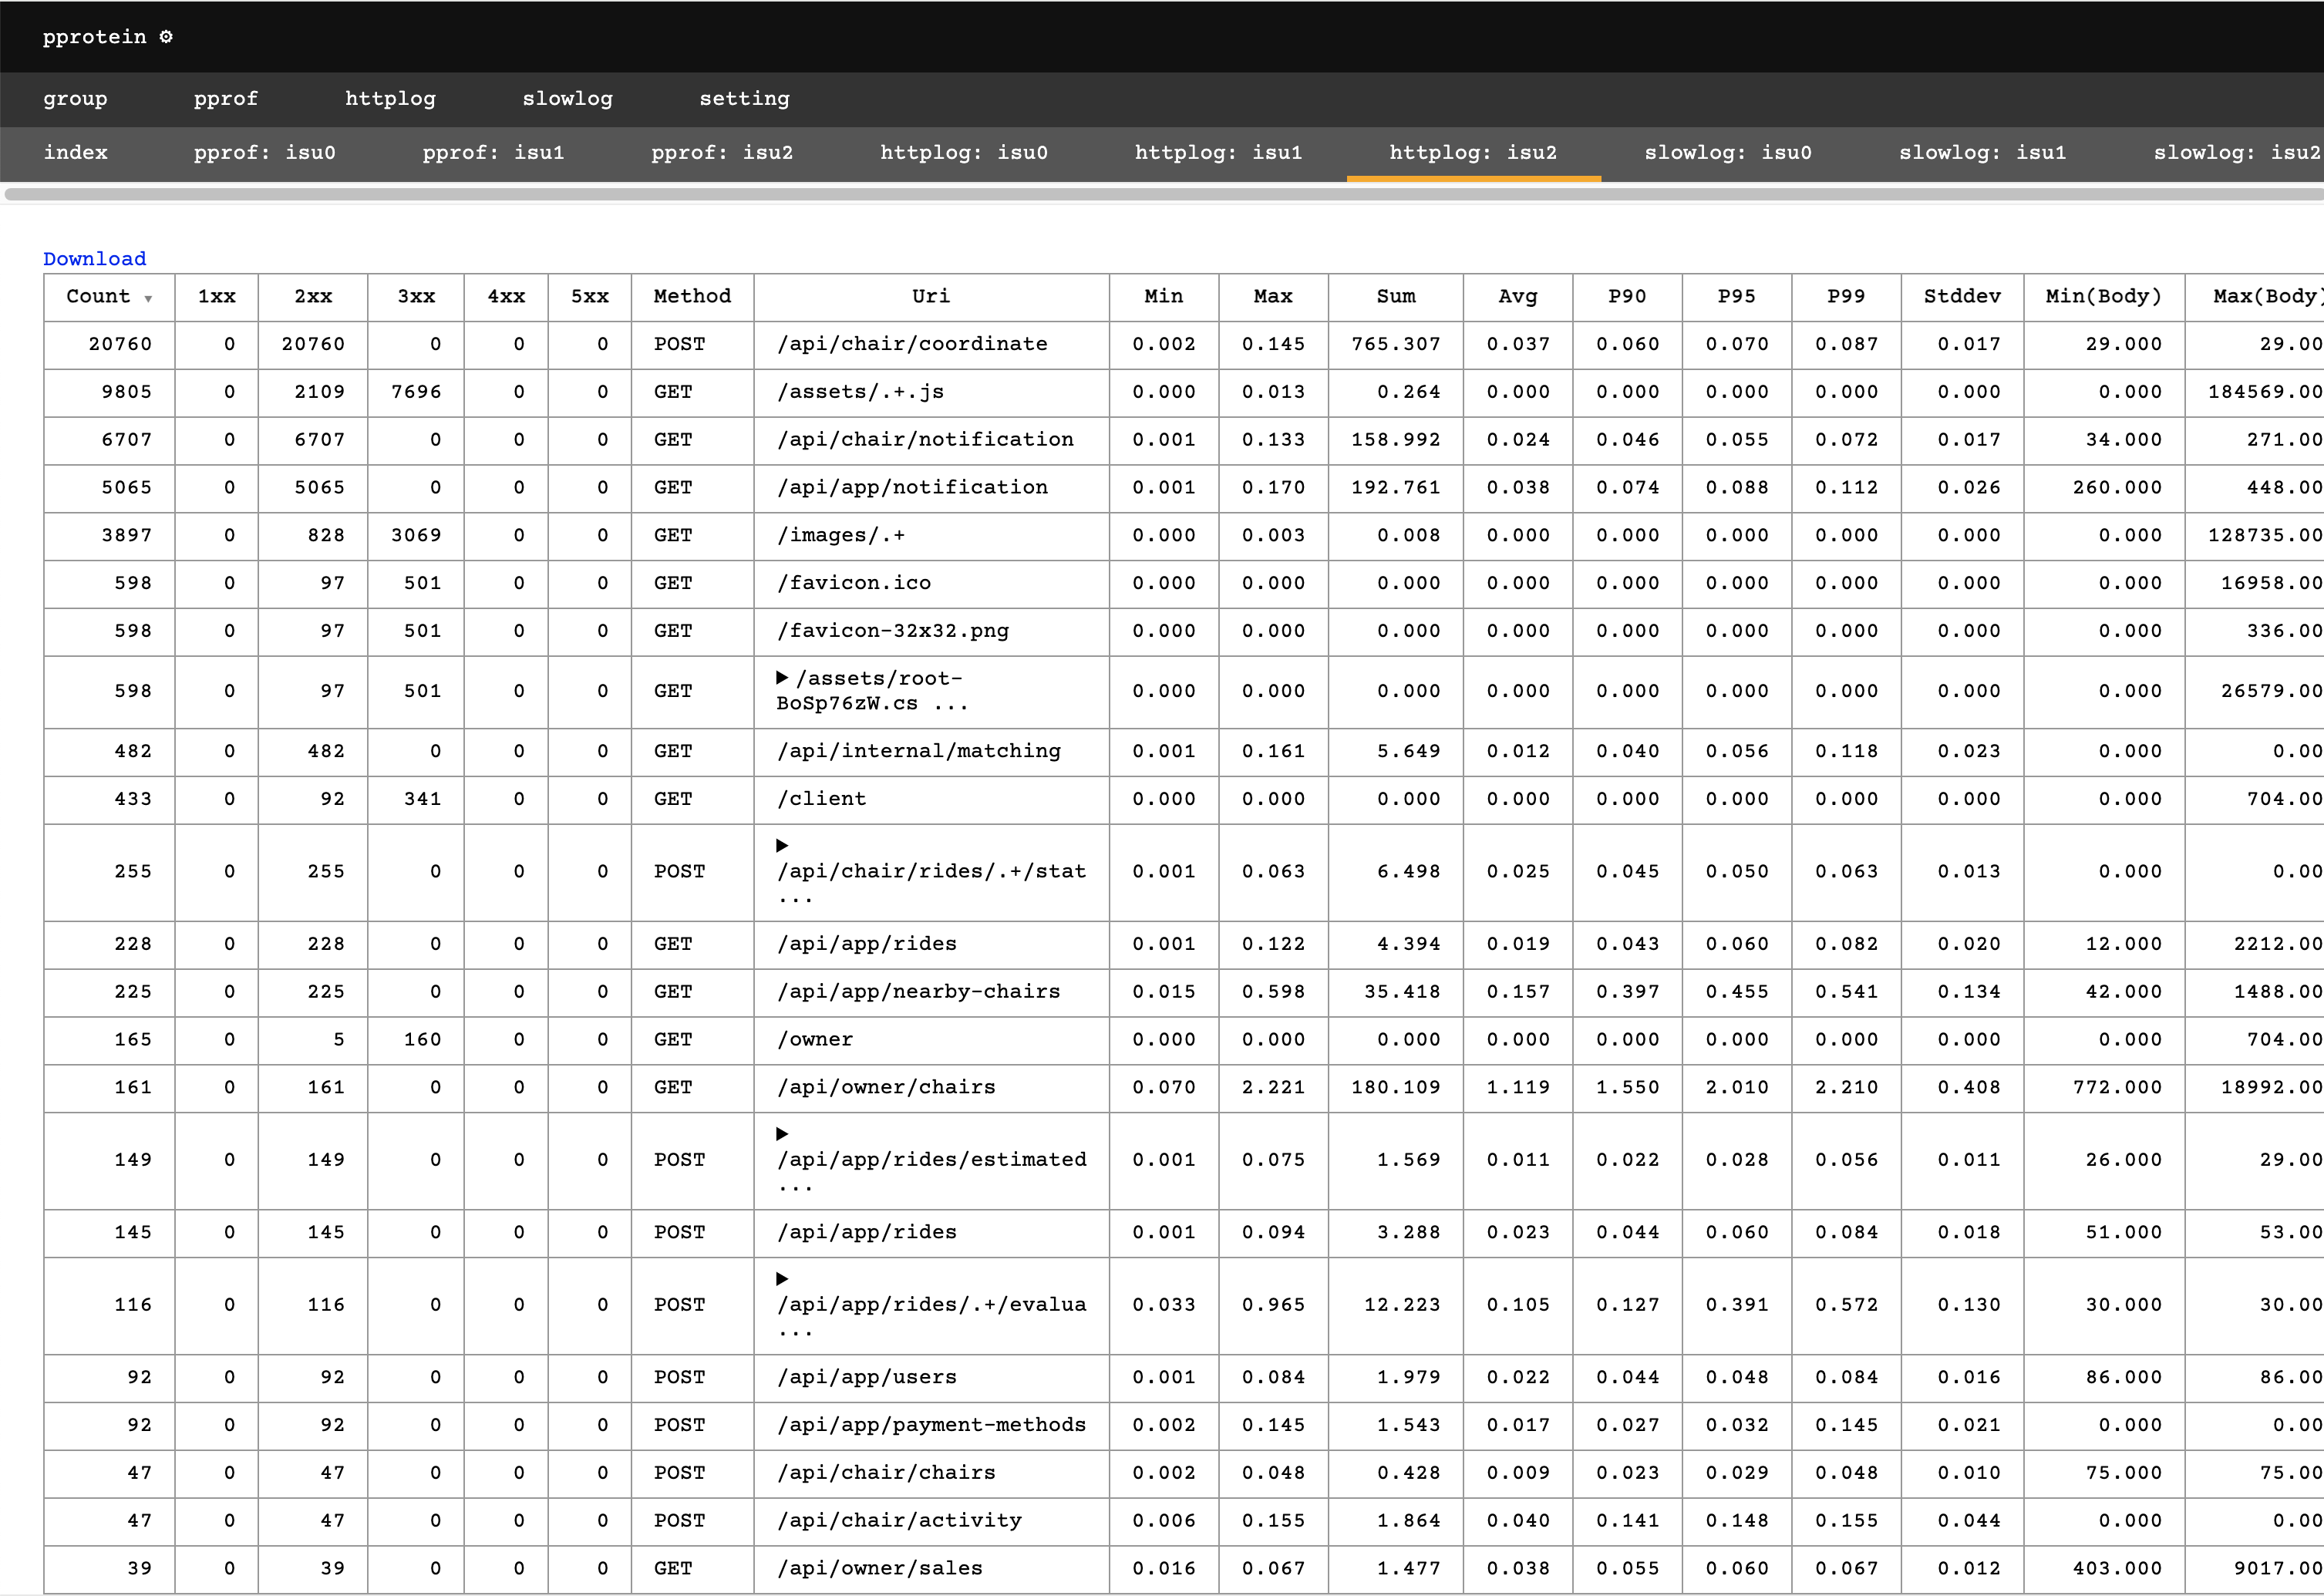Click the gear icon next to pprotein

[x=166, y=37]
